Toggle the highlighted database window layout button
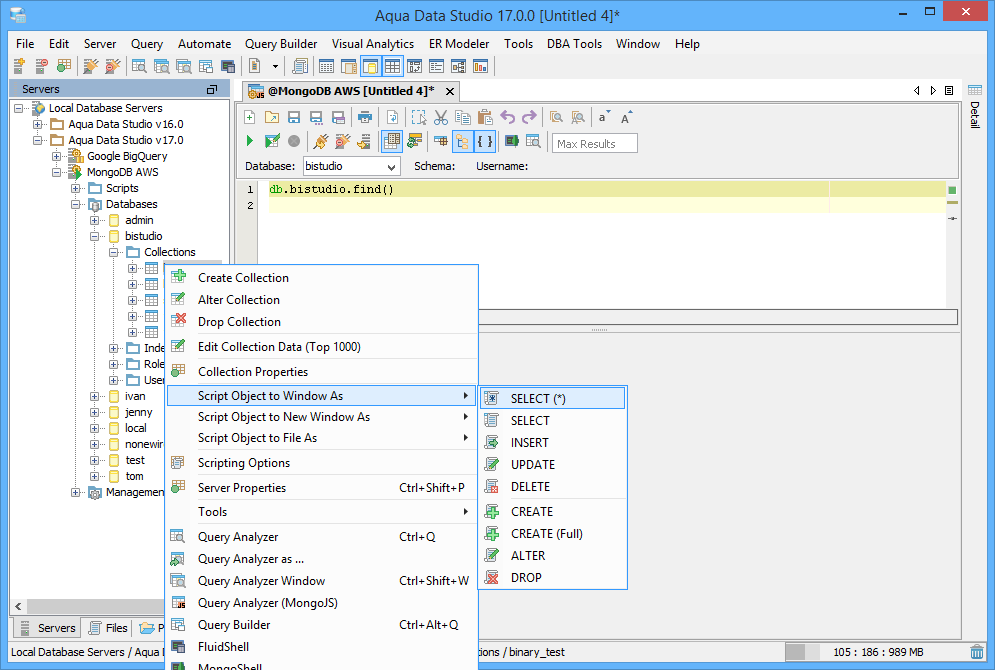This screenshot has height=670, width=995. [370, 66]
